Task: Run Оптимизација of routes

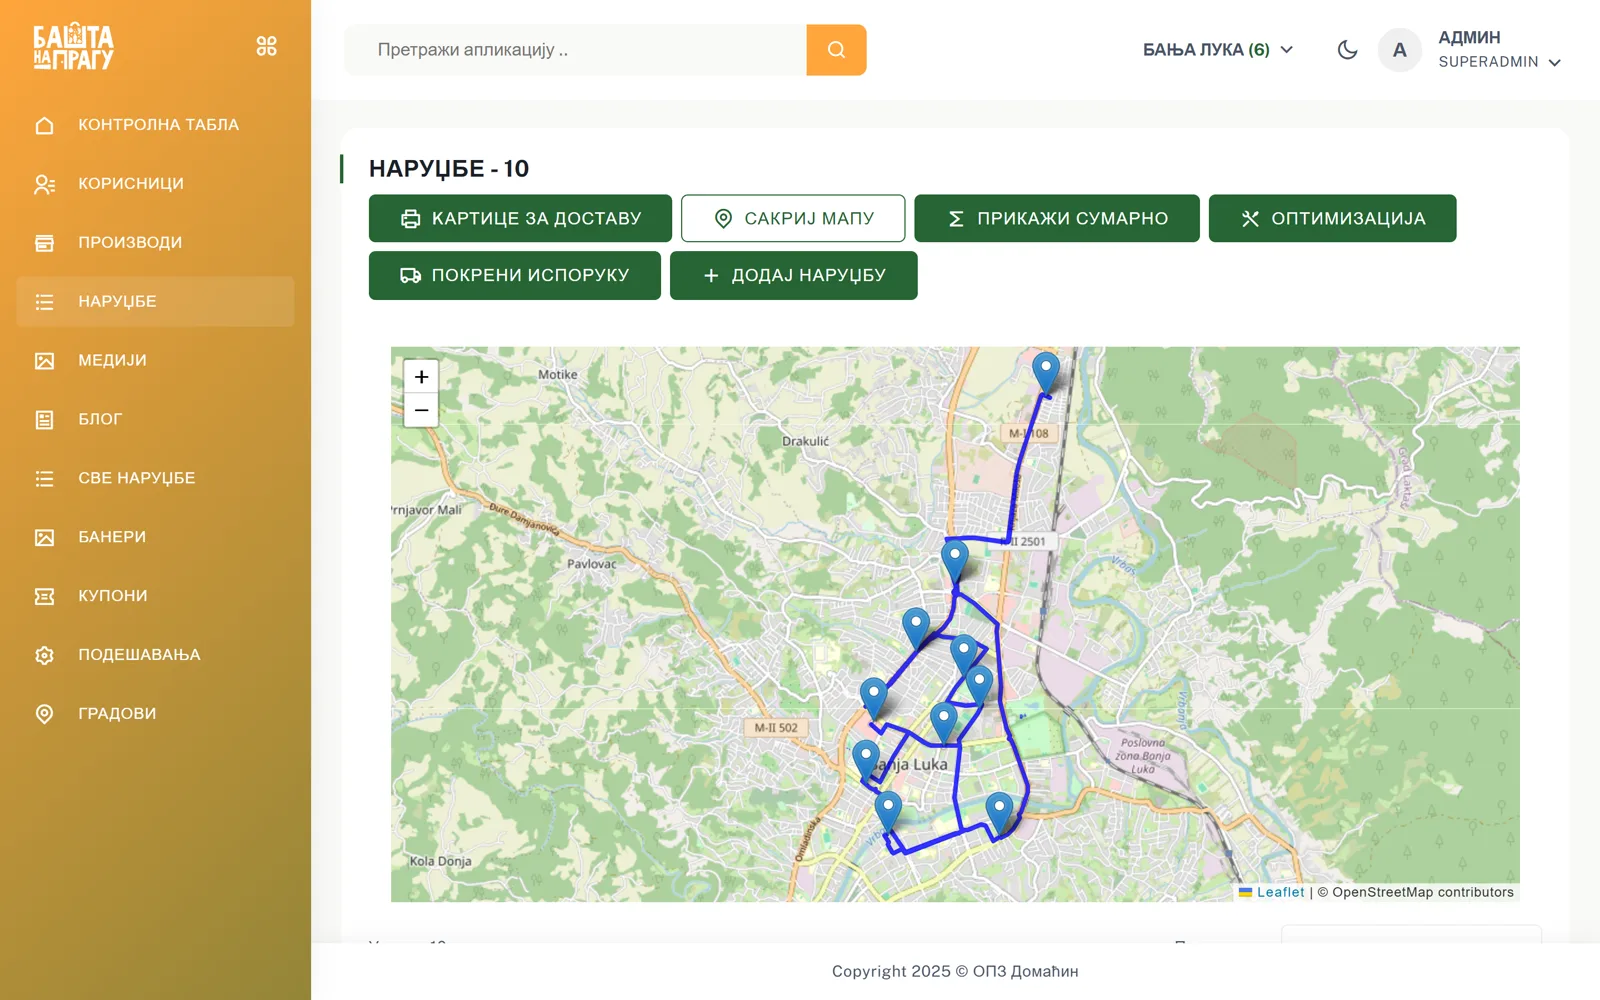Action: [x=1332, y=218]
